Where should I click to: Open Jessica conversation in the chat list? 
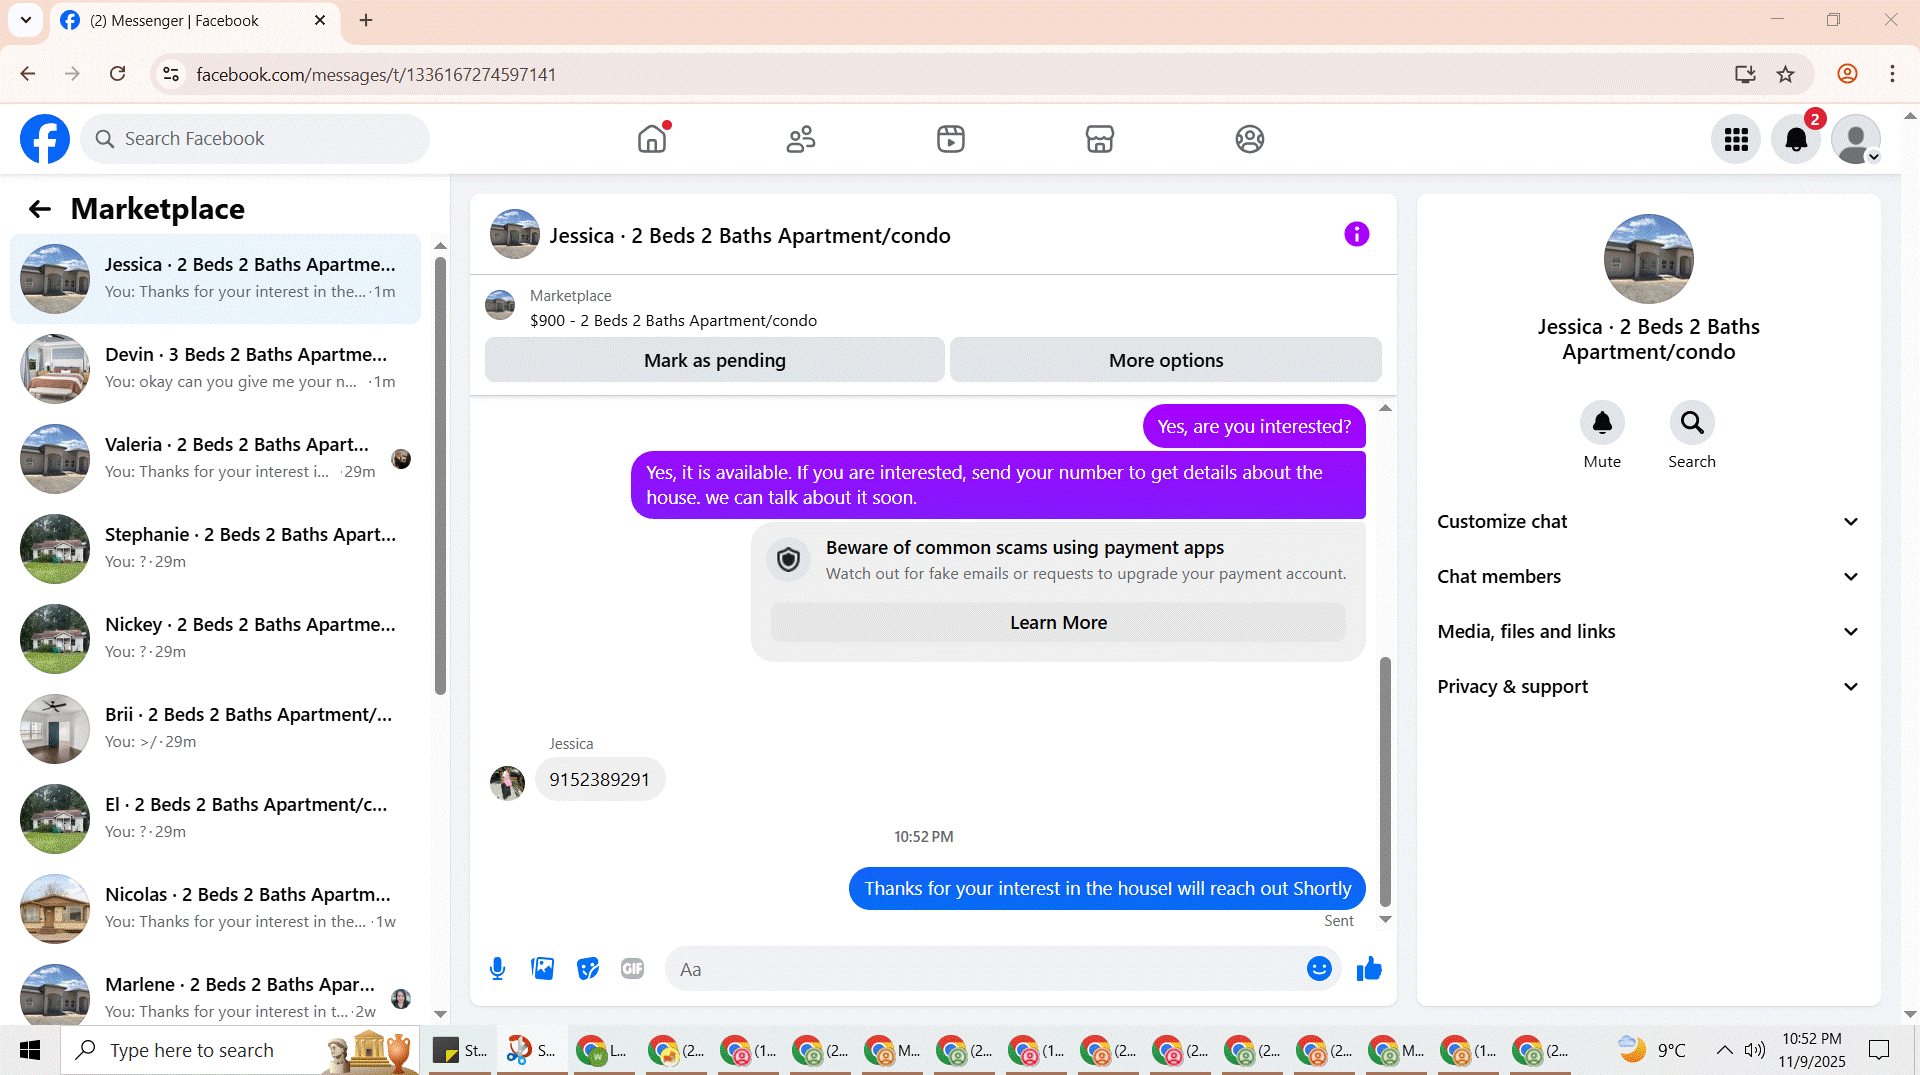click(215, 279)
